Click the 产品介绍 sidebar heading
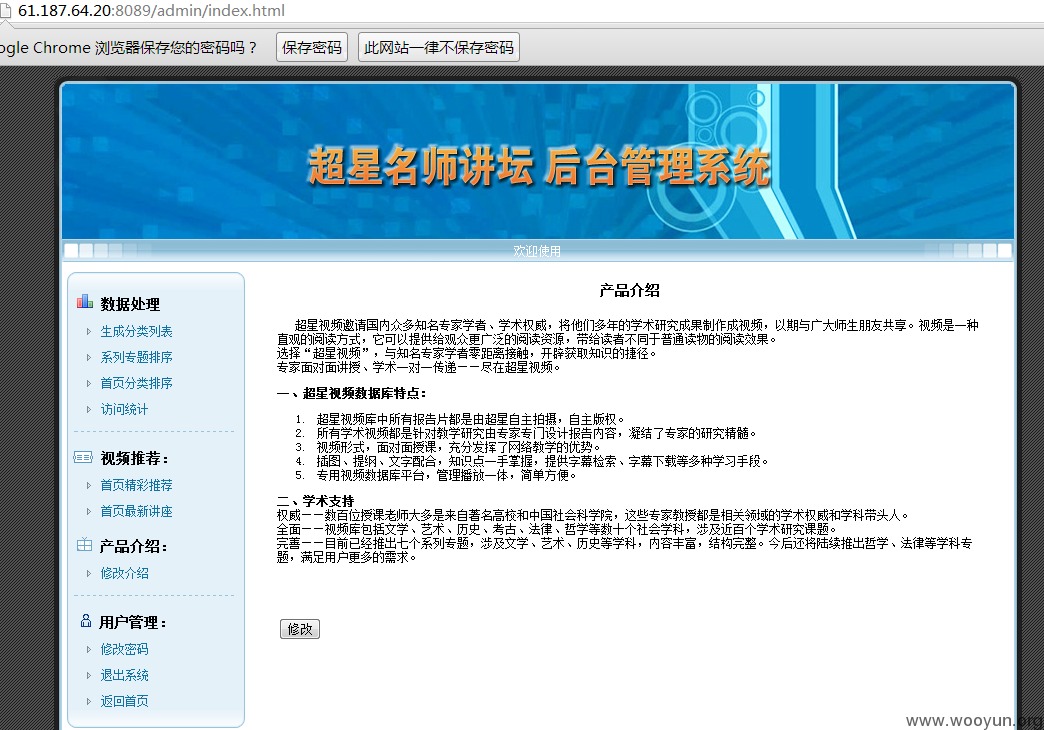 [x=133, y=546]
